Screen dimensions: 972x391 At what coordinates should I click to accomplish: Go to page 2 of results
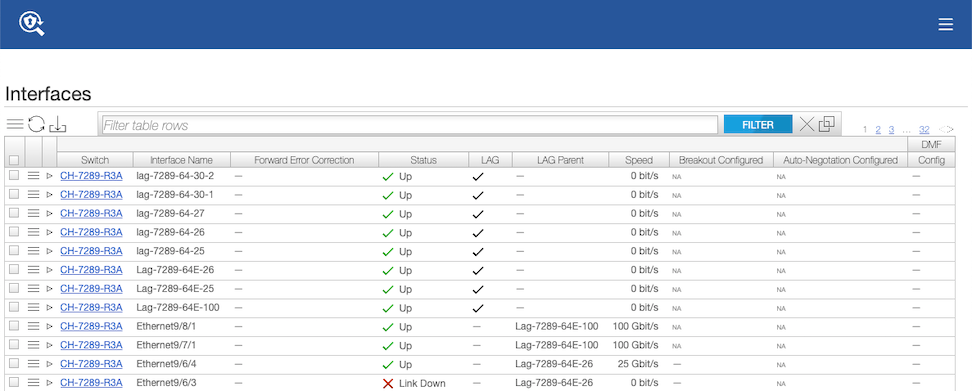[x=878, y=130]
